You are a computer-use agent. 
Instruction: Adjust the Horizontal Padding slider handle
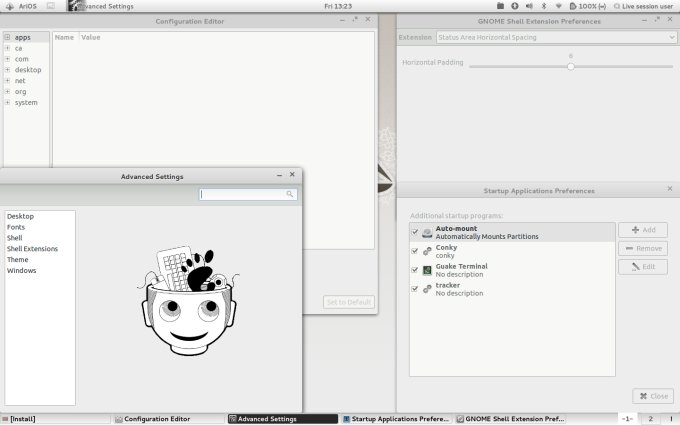click(571, 66)
